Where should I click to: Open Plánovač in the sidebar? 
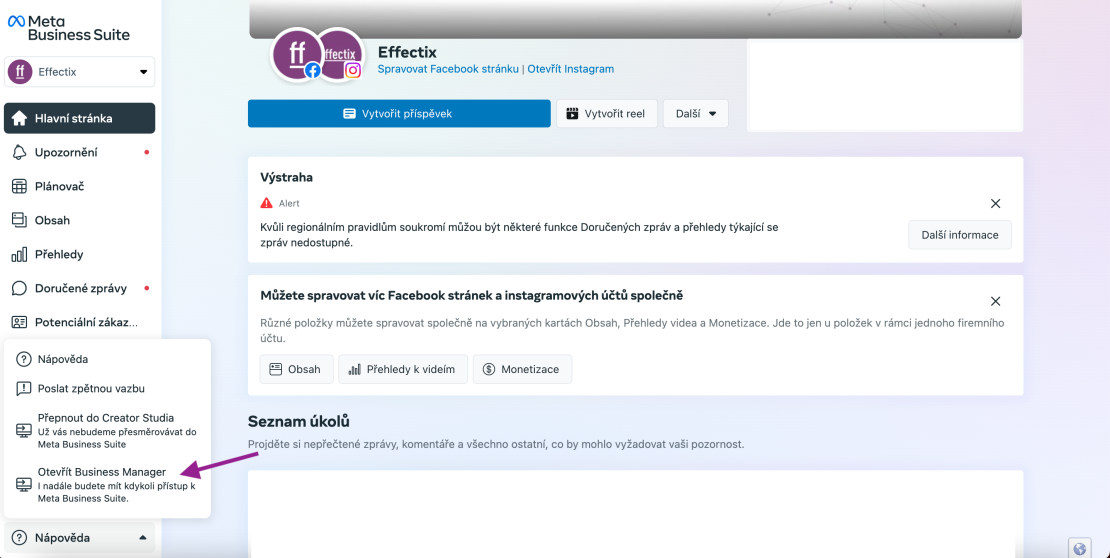tap(79, 186)
